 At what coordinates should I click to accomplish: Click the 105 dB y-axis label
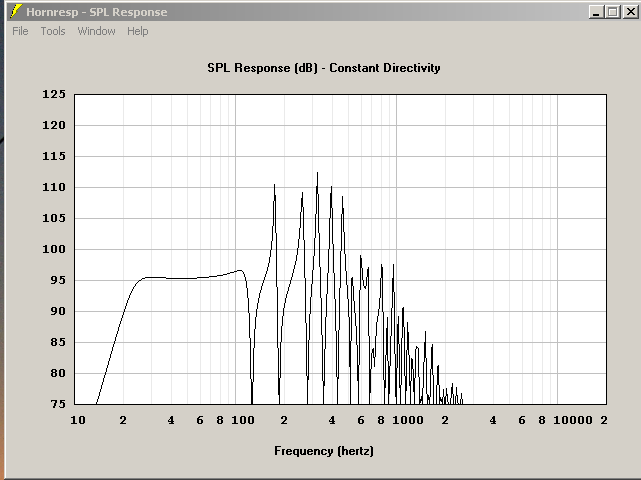54,218
